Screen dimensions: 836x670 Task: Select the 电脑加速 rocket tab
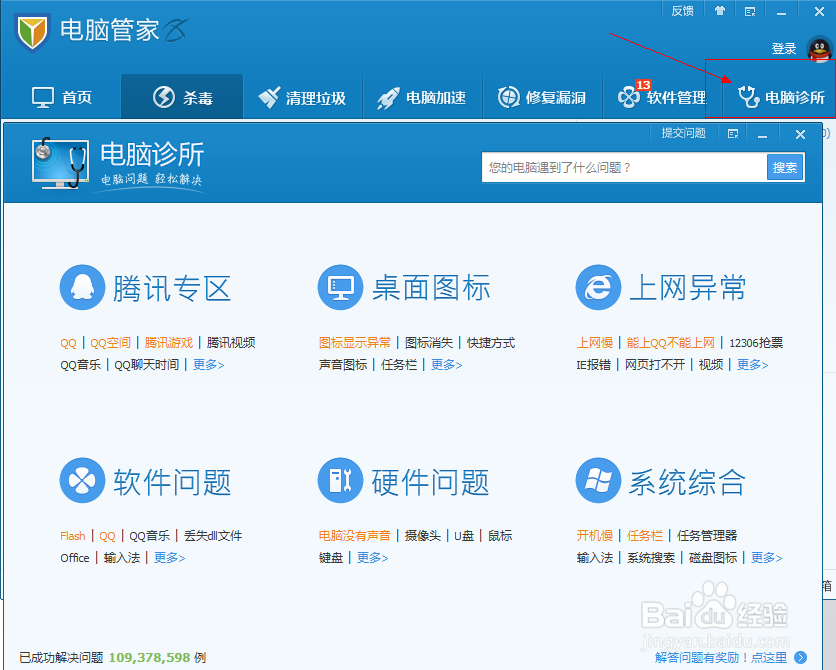point(422,98)
